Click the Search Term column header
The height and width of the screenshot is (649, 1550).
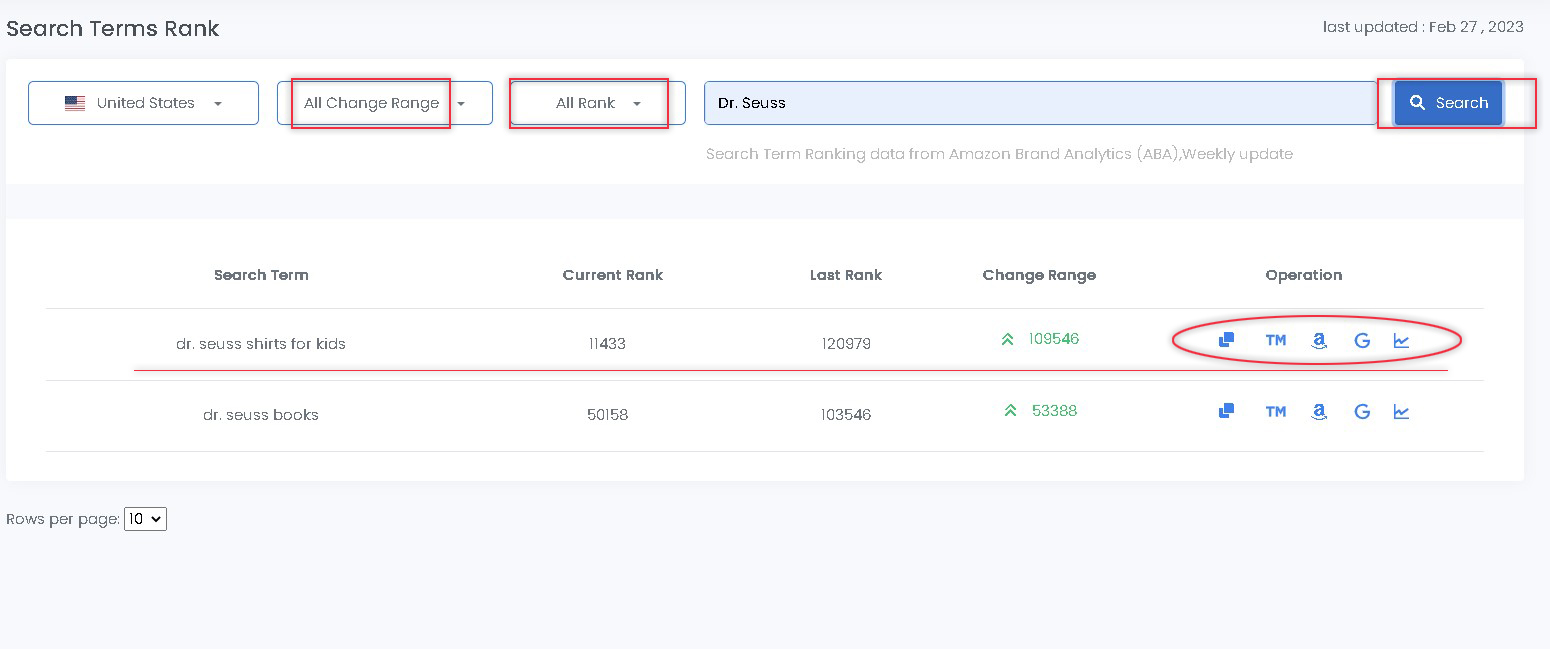(x=261, y=275)
